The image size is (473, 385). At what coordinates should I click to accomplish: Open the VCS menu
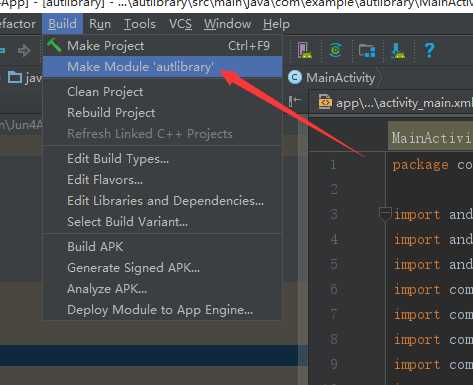(180, 24)
